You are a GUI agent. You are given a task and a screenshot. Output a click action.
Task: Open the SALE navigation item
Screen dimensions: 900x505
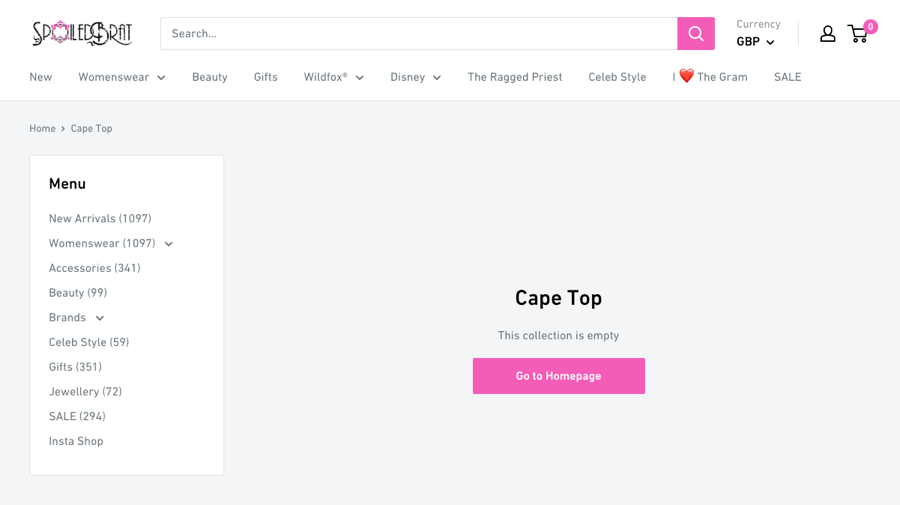pyautogui.click(x=787, y=77)
